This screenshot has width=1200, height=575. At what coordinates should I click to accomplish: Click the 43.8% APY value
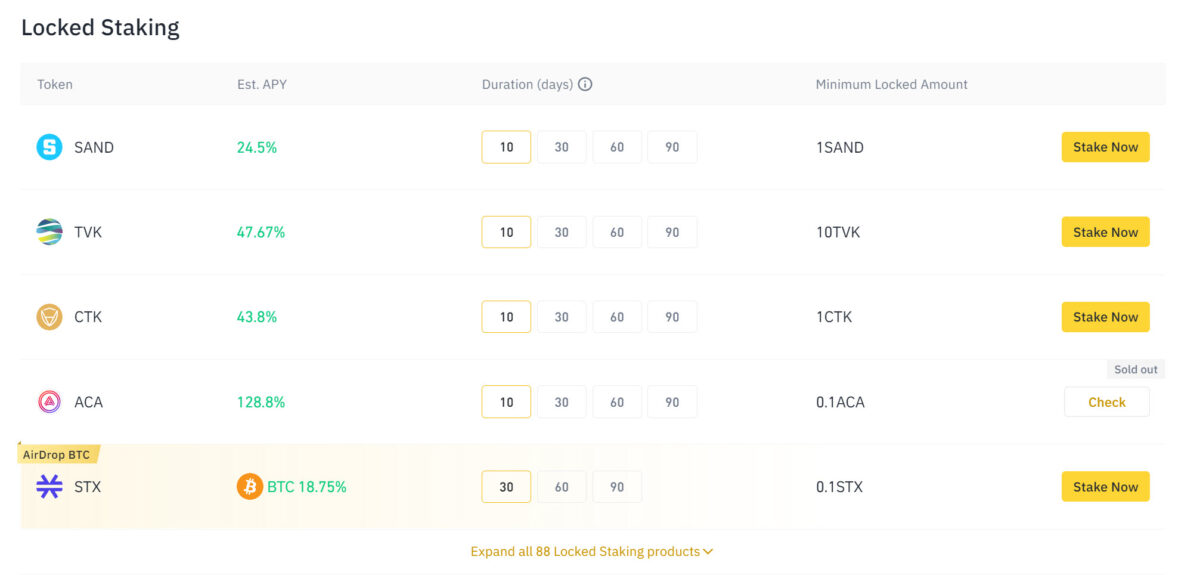[x=257, y=317]
